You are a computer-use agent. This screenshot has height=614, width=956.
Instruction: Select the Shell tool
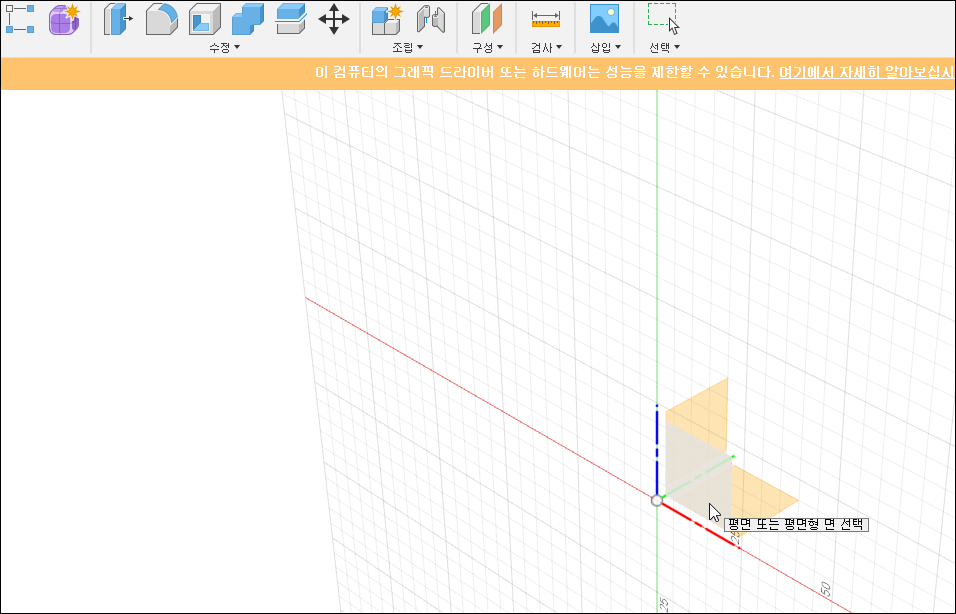pyautogui.click(x=204, y=19)
